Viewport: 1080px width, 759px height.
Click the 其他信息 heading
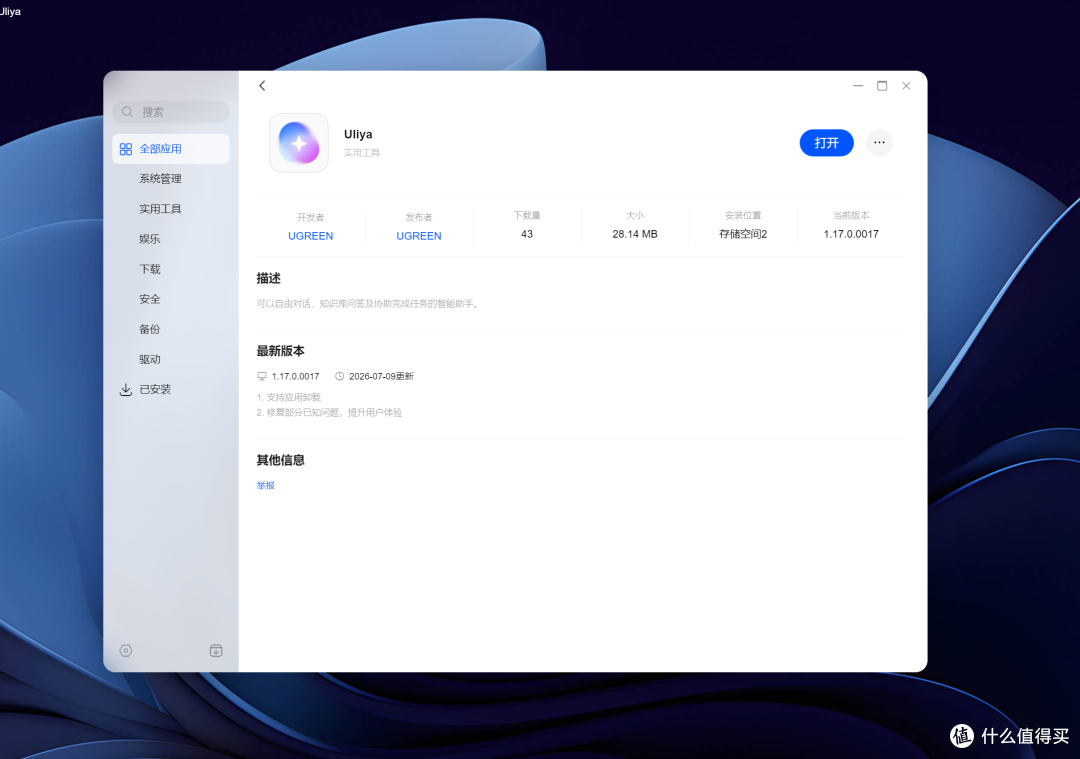point(280,460)
